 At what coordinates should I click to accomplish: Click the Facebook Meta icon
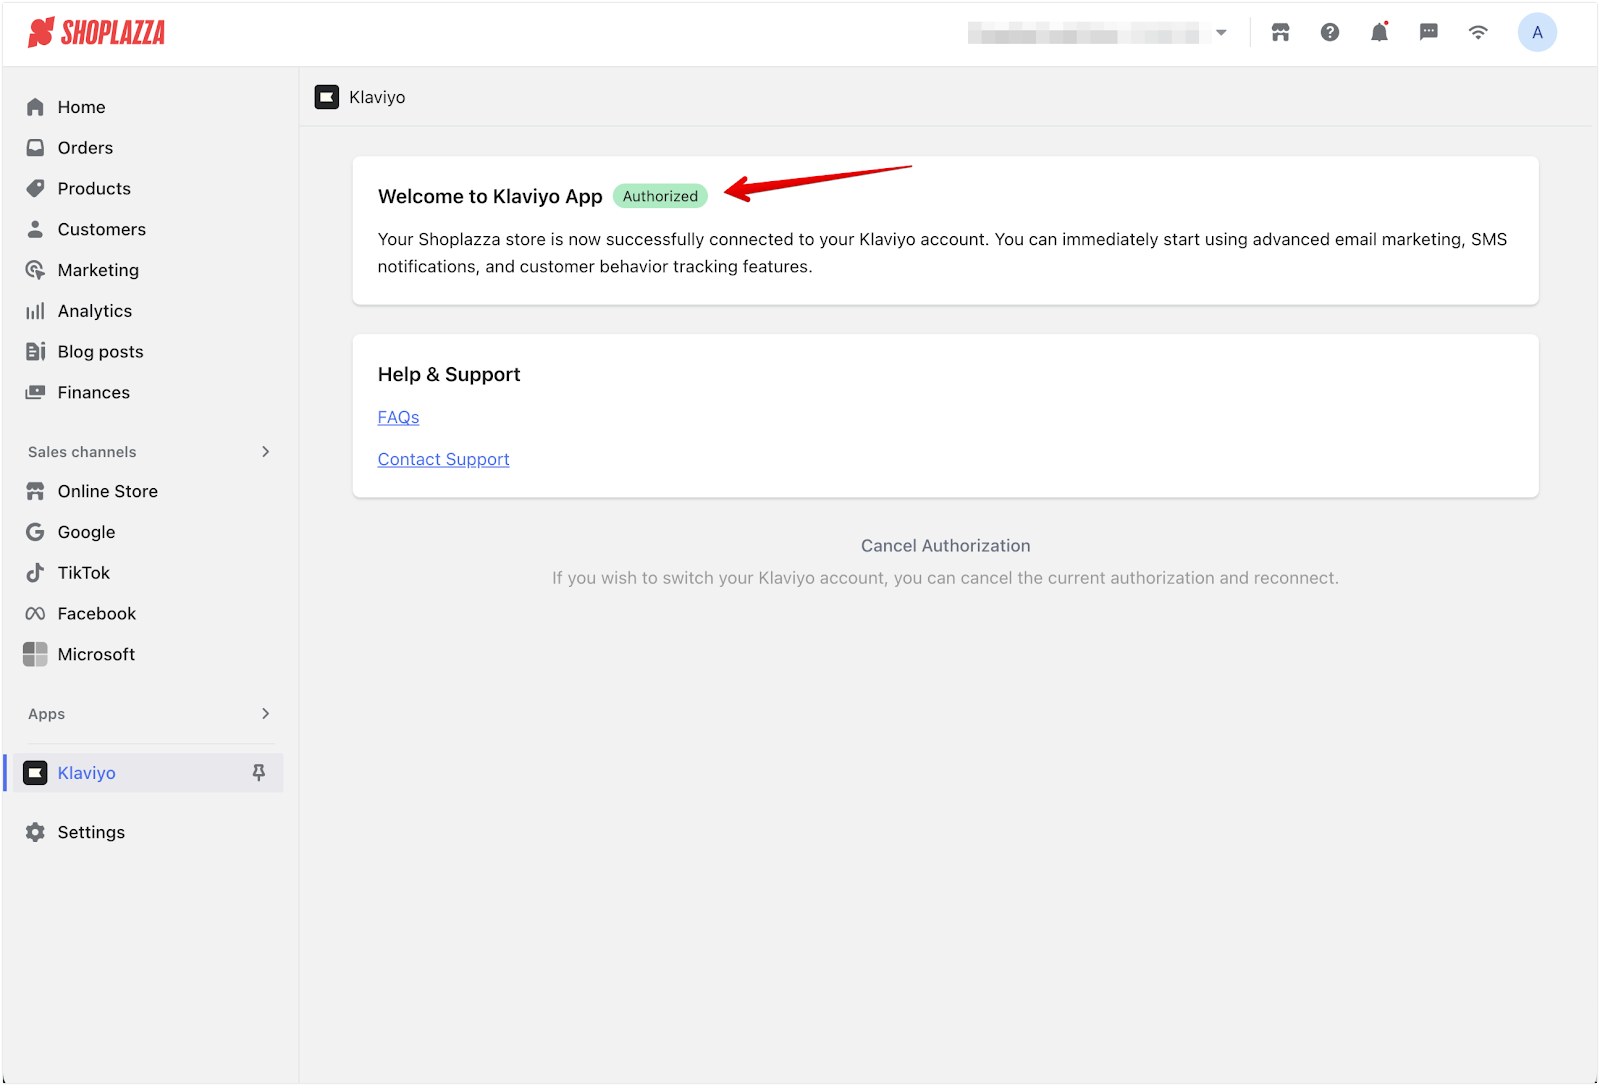(x=35, y=614)
